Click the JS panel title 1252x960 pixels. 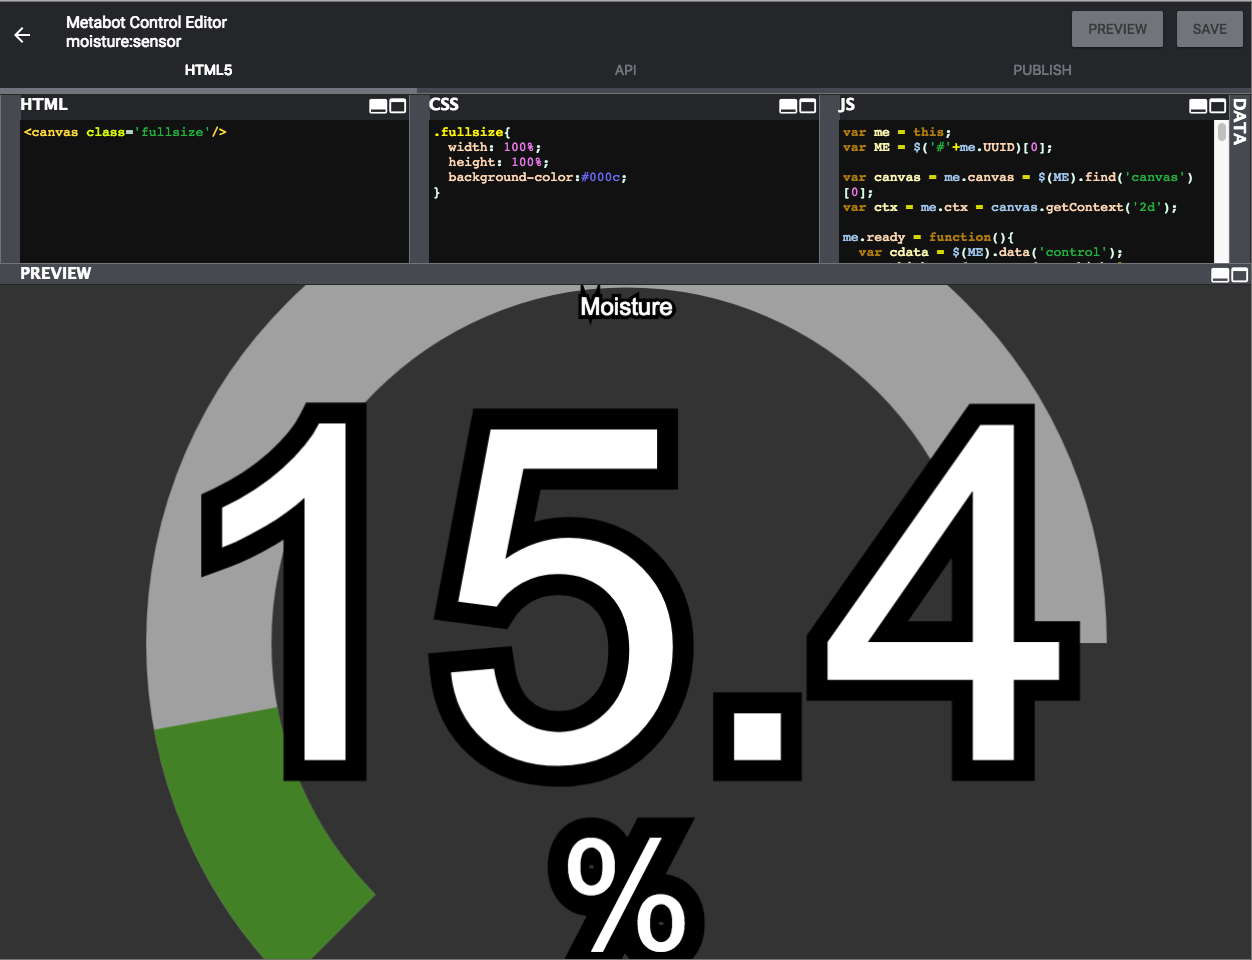847,104
